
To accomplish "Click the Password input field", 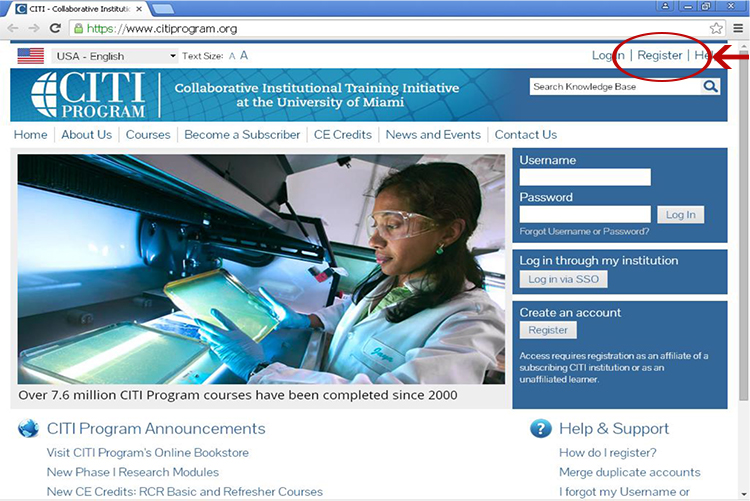I will [585, 214].
